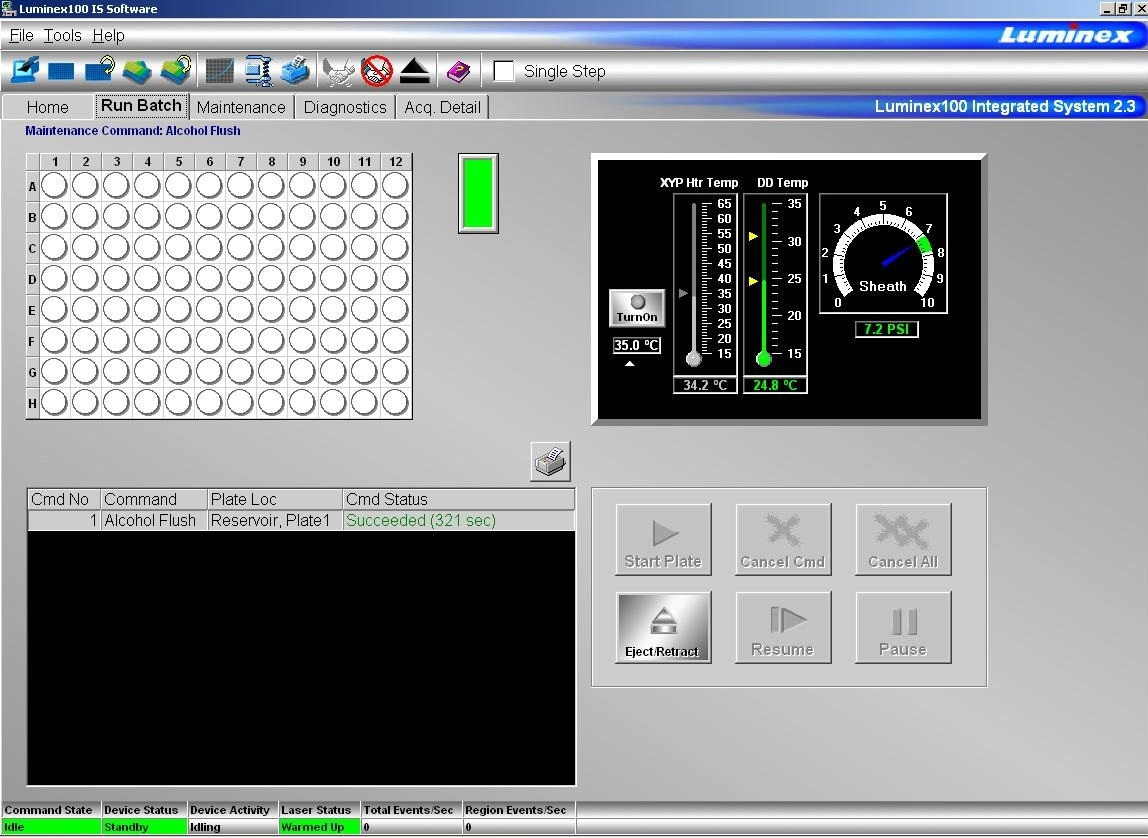Click the crossed-out handshake disconnect icon
1148x838 pixels.
click(x=377, y=71)
